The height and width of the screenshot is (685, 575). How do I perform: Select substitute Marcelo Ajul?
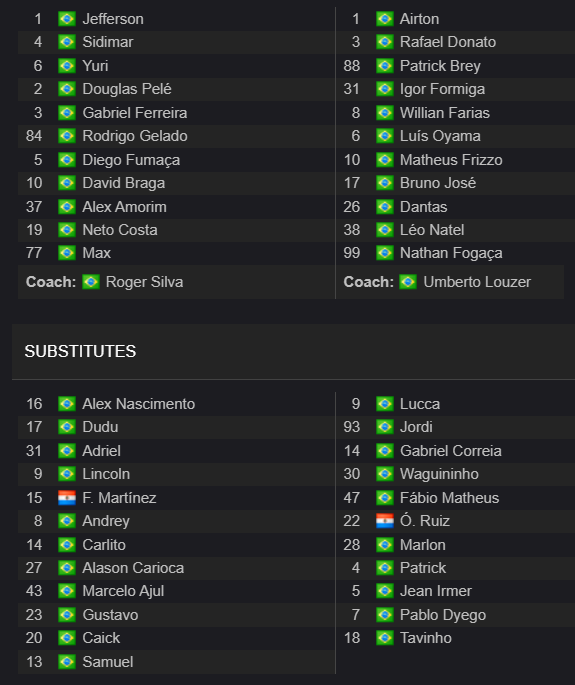tap(123, 591)
